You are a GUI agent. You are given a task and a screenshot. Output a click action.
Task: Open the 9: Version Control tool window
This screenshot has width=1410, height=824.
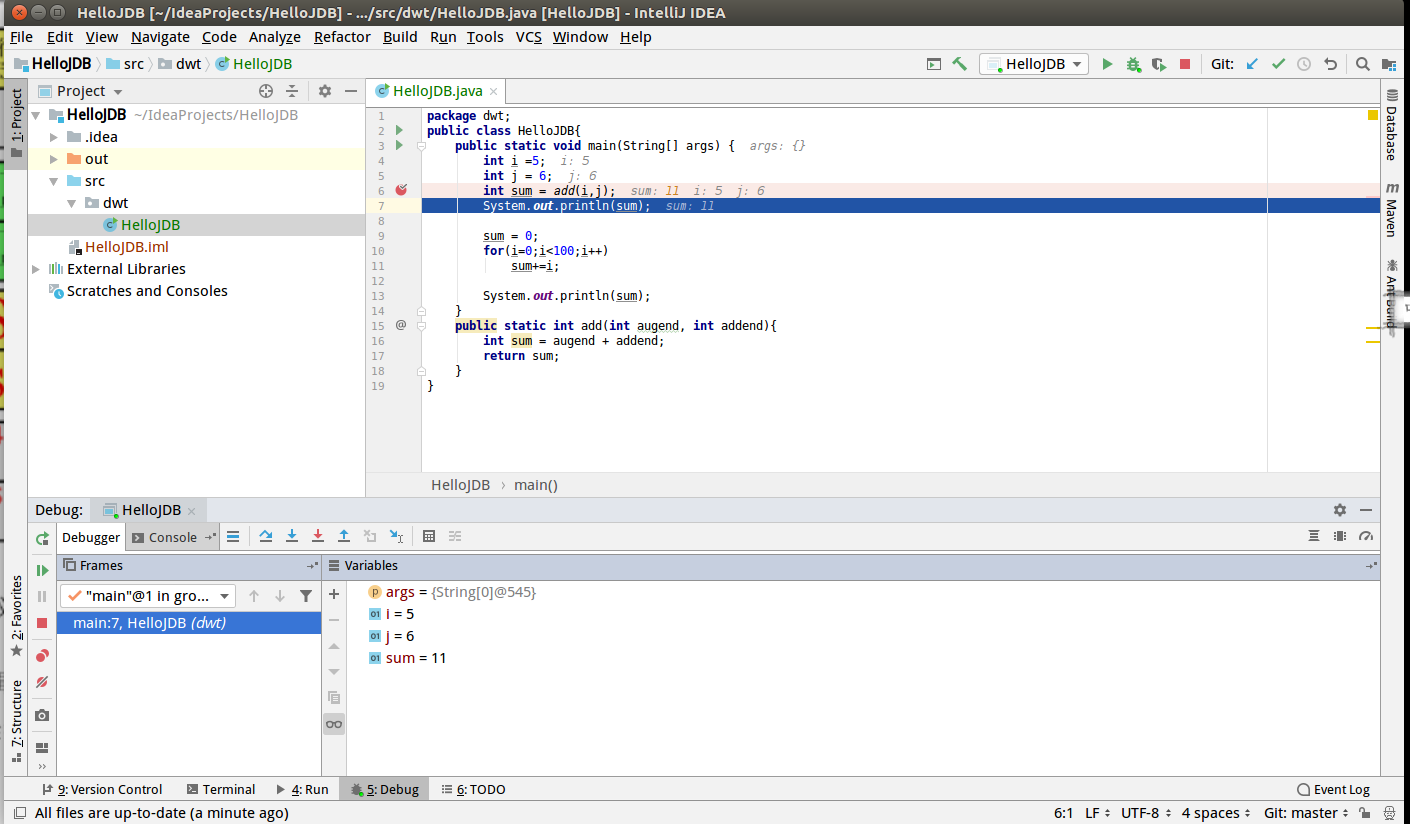[x=102, y=789]
